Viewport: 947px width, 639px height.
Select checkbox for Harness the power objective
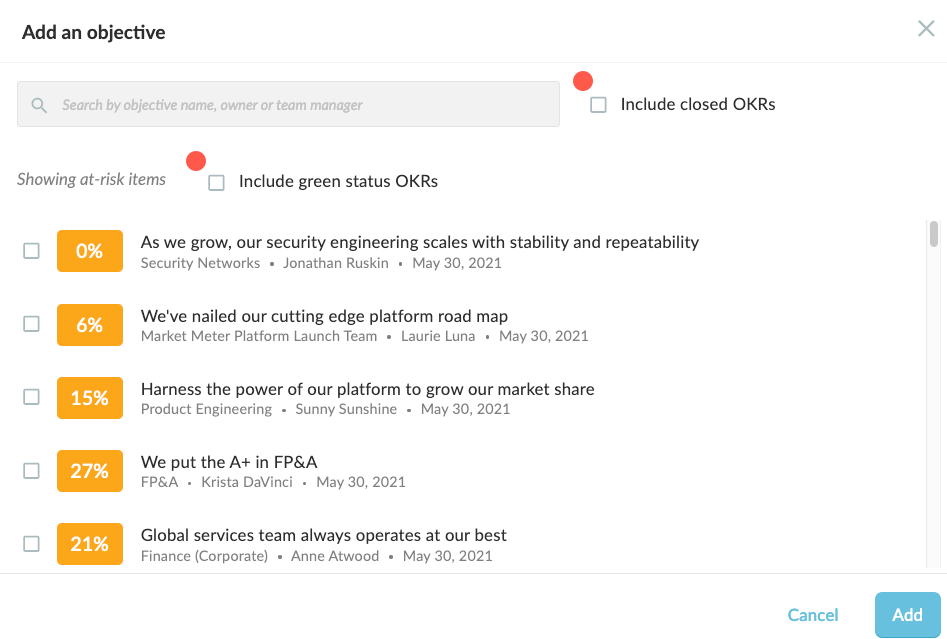[31, 397]
